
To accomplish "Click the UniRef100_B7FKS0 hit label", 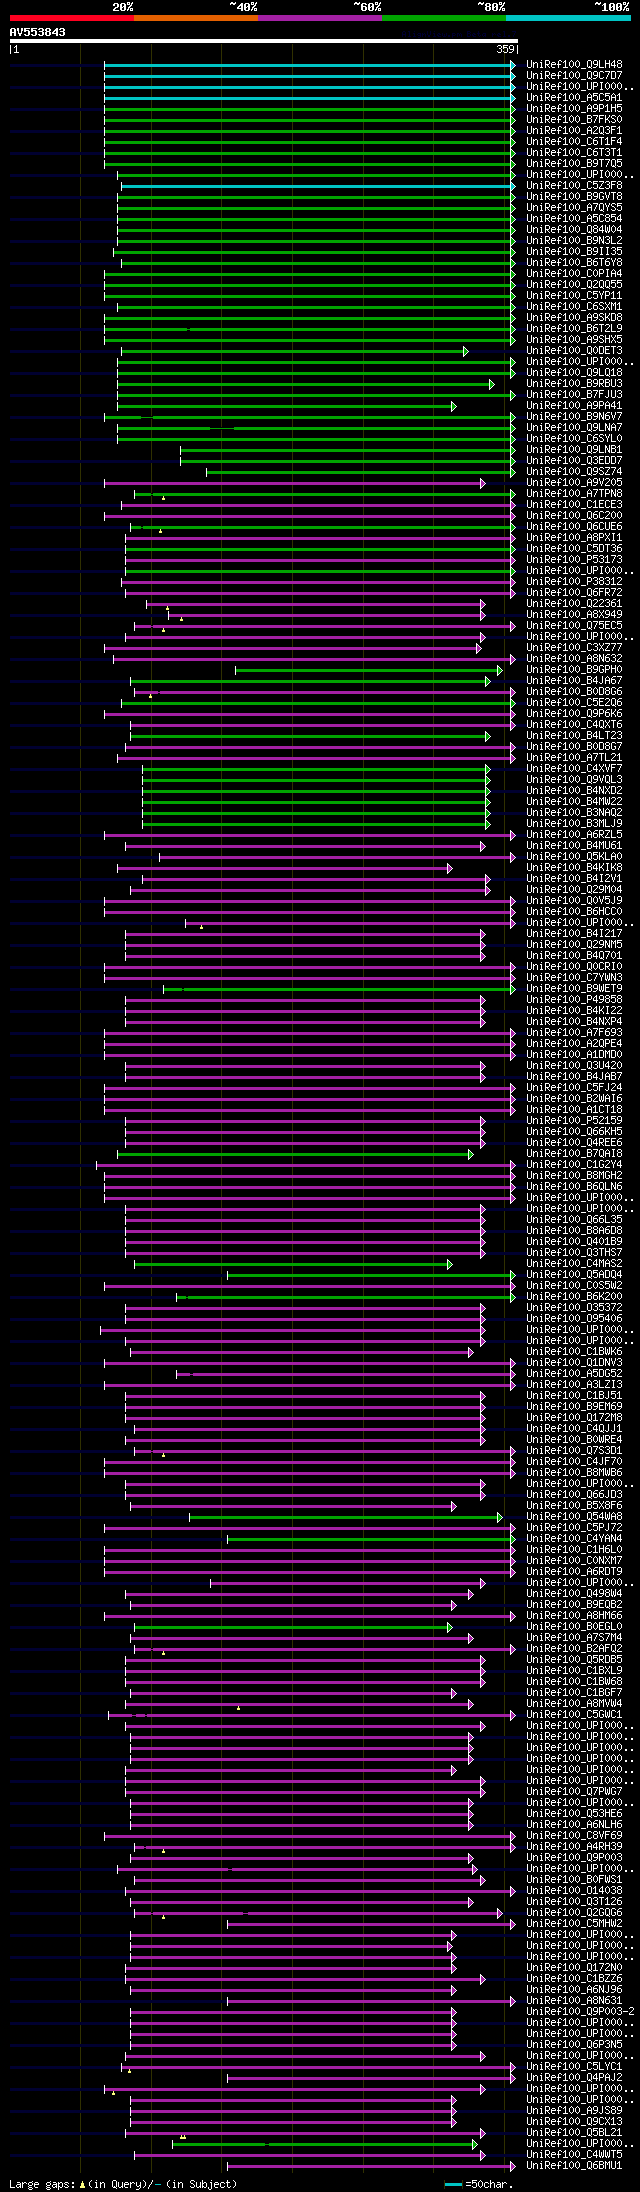I will [574, 120].
